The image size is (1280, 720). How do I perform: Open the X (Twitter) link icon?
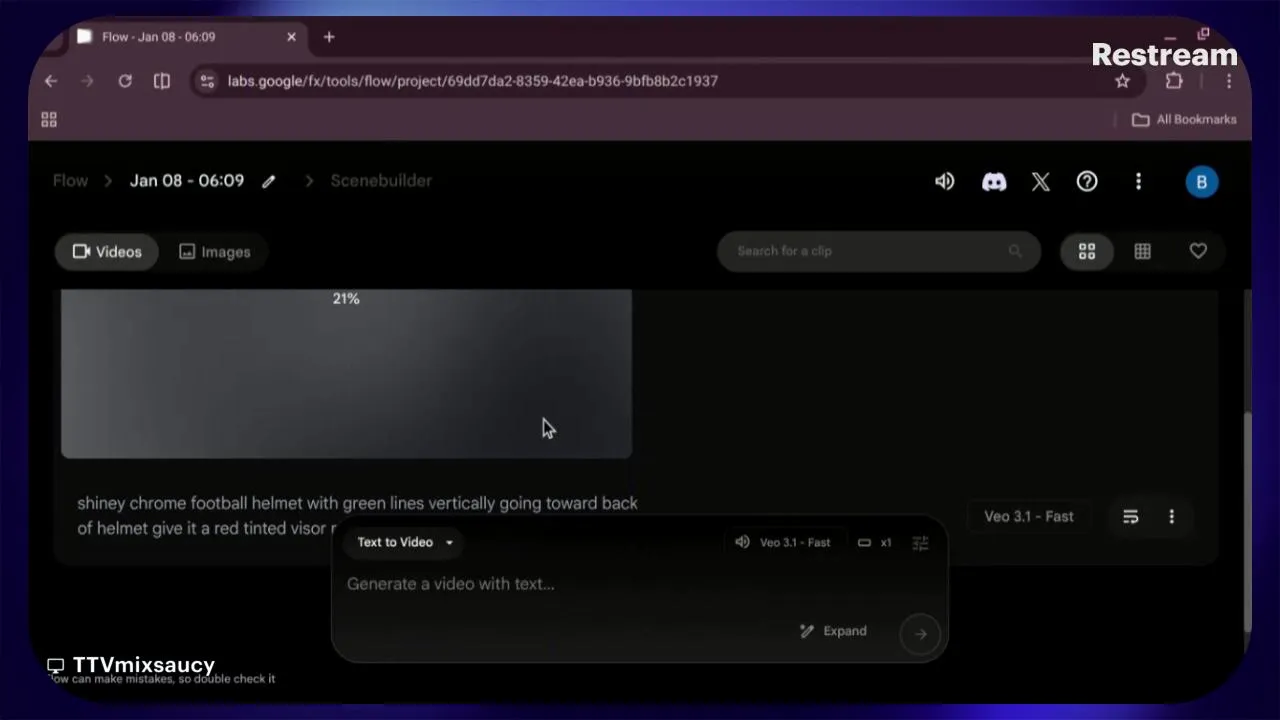pyautogui.click(x=1040, y=182)
